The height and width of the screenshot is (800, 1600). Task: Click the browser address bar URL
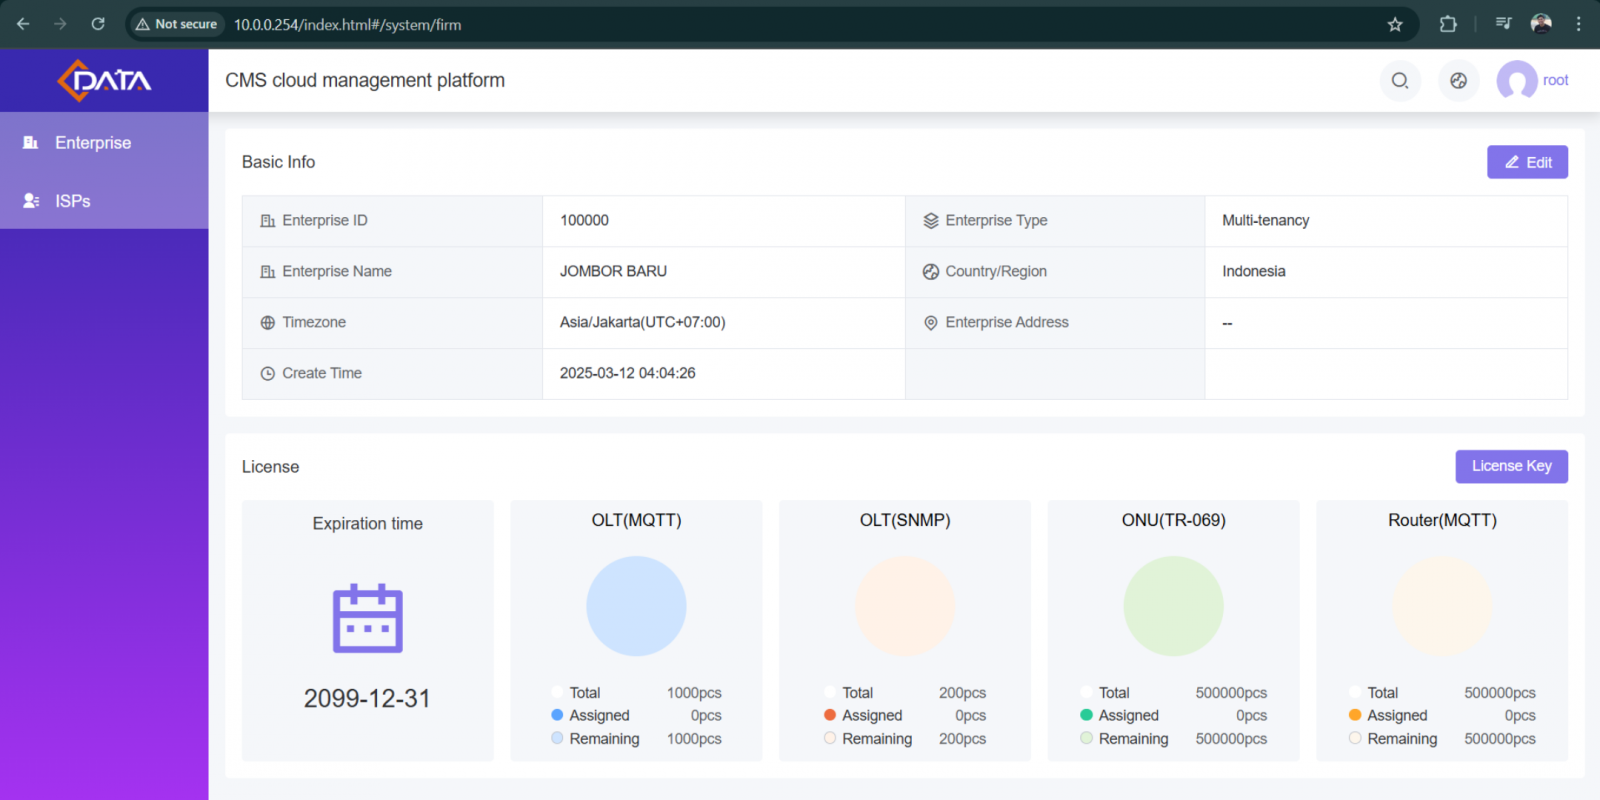coord(347,24)
